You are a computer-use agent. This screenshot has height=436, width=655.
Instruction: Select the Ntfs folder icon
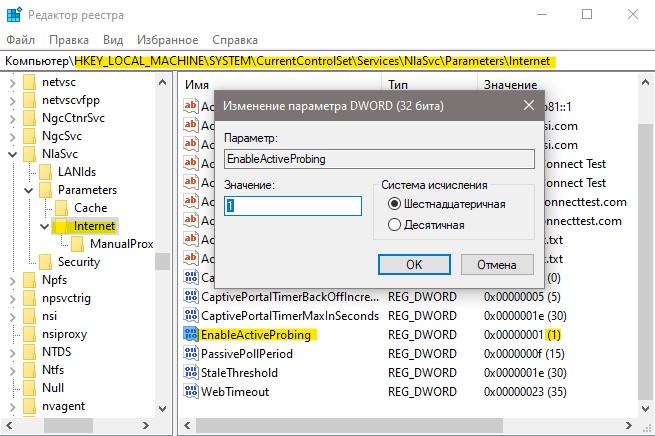click(x=30, y=370)
